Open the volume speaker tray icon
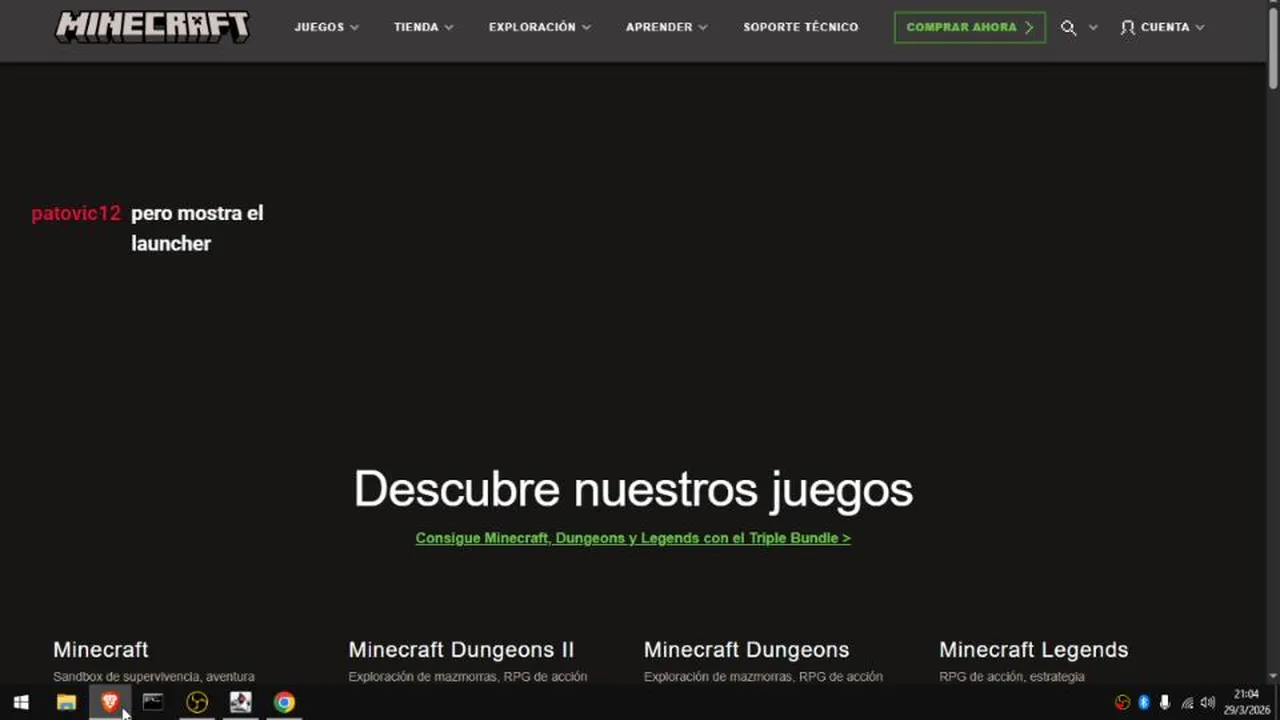 point(1207,703)
